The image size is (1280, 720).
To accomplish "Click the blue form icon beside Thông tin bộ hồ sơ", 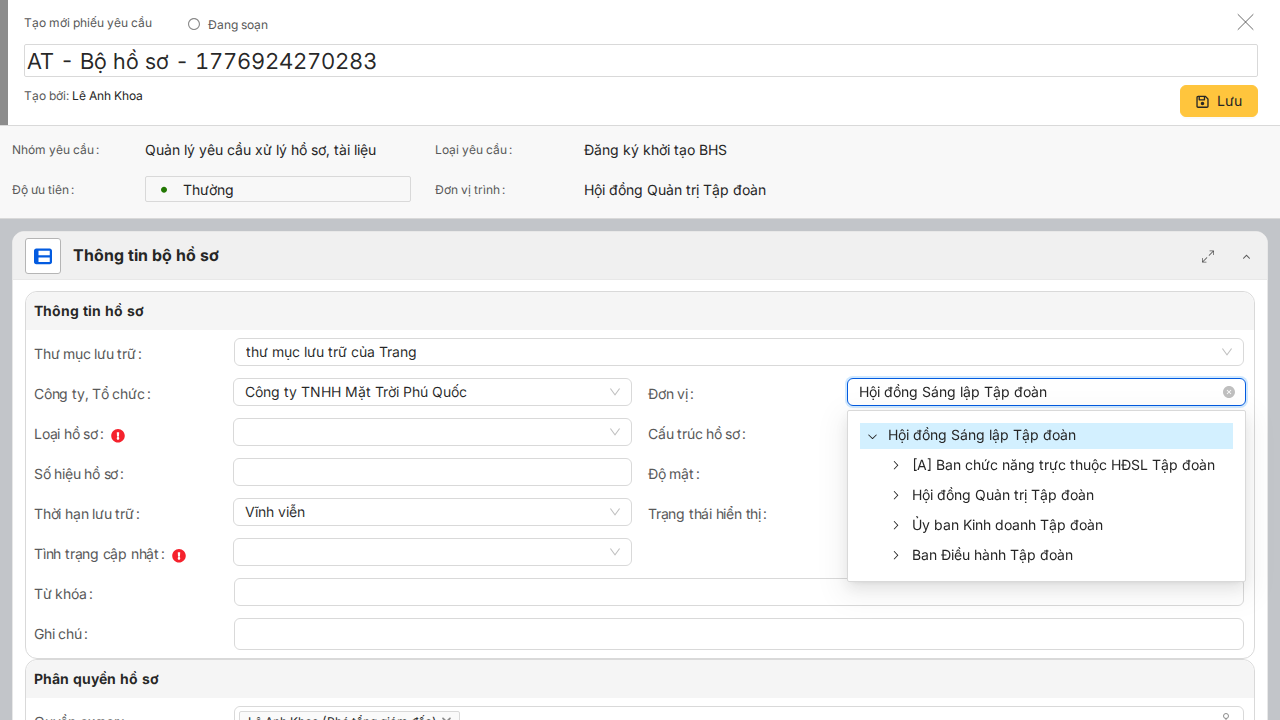I will pyautogui.click(x=43, y=256).
